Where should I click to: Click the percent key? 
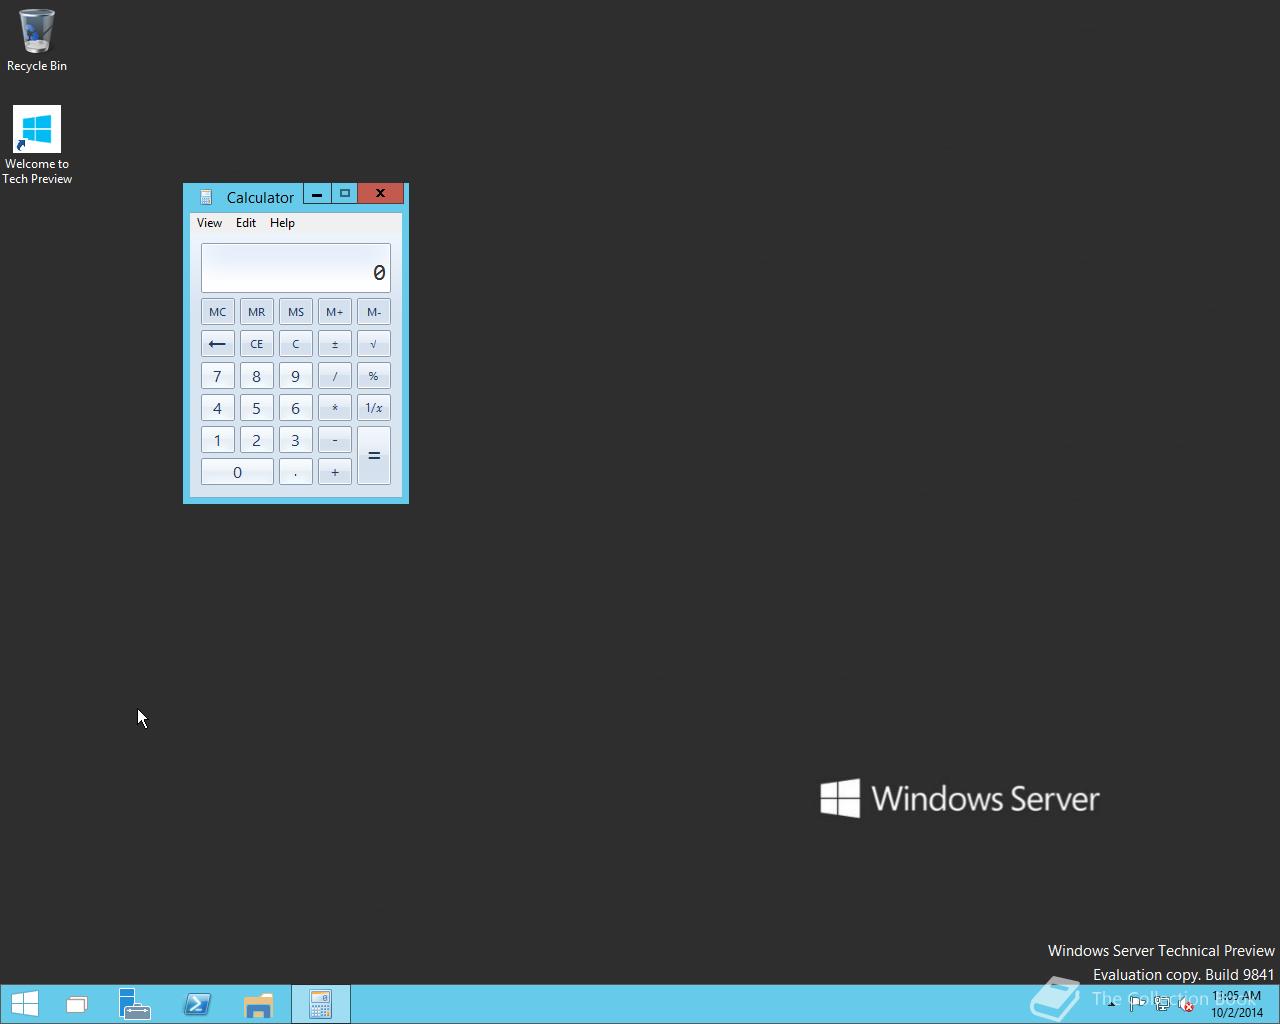[x=374, y=376]
